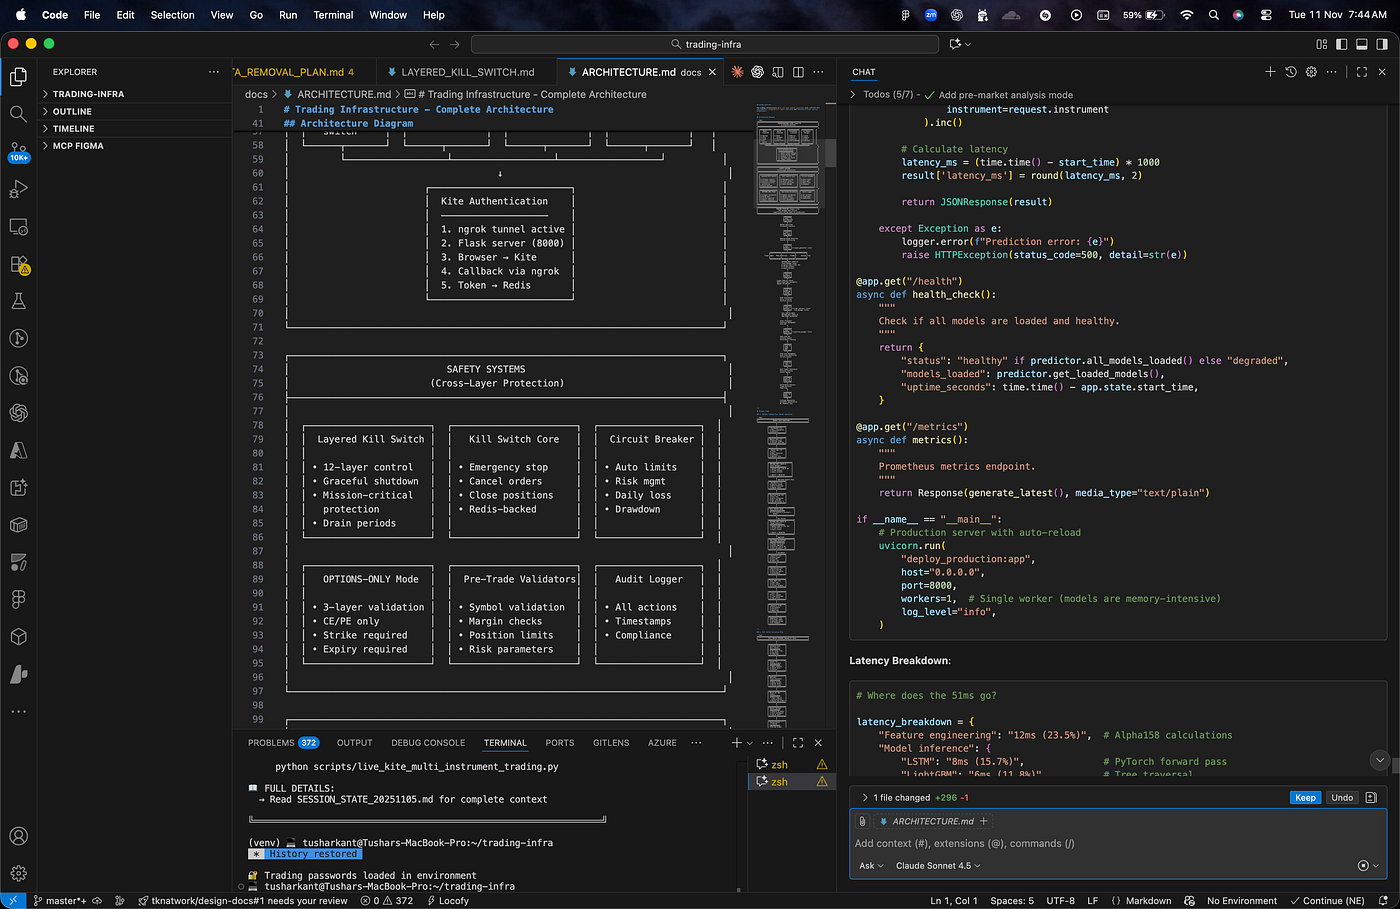This screenshot has width=1400, height=909.
Task: Customize layout from the title bar
Action: pos(1321,44)
